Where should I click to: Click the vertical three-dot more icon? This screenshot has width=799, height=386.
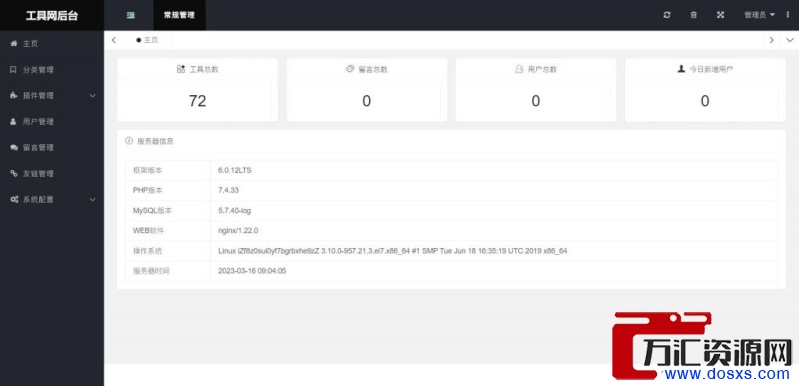[788, 15]
